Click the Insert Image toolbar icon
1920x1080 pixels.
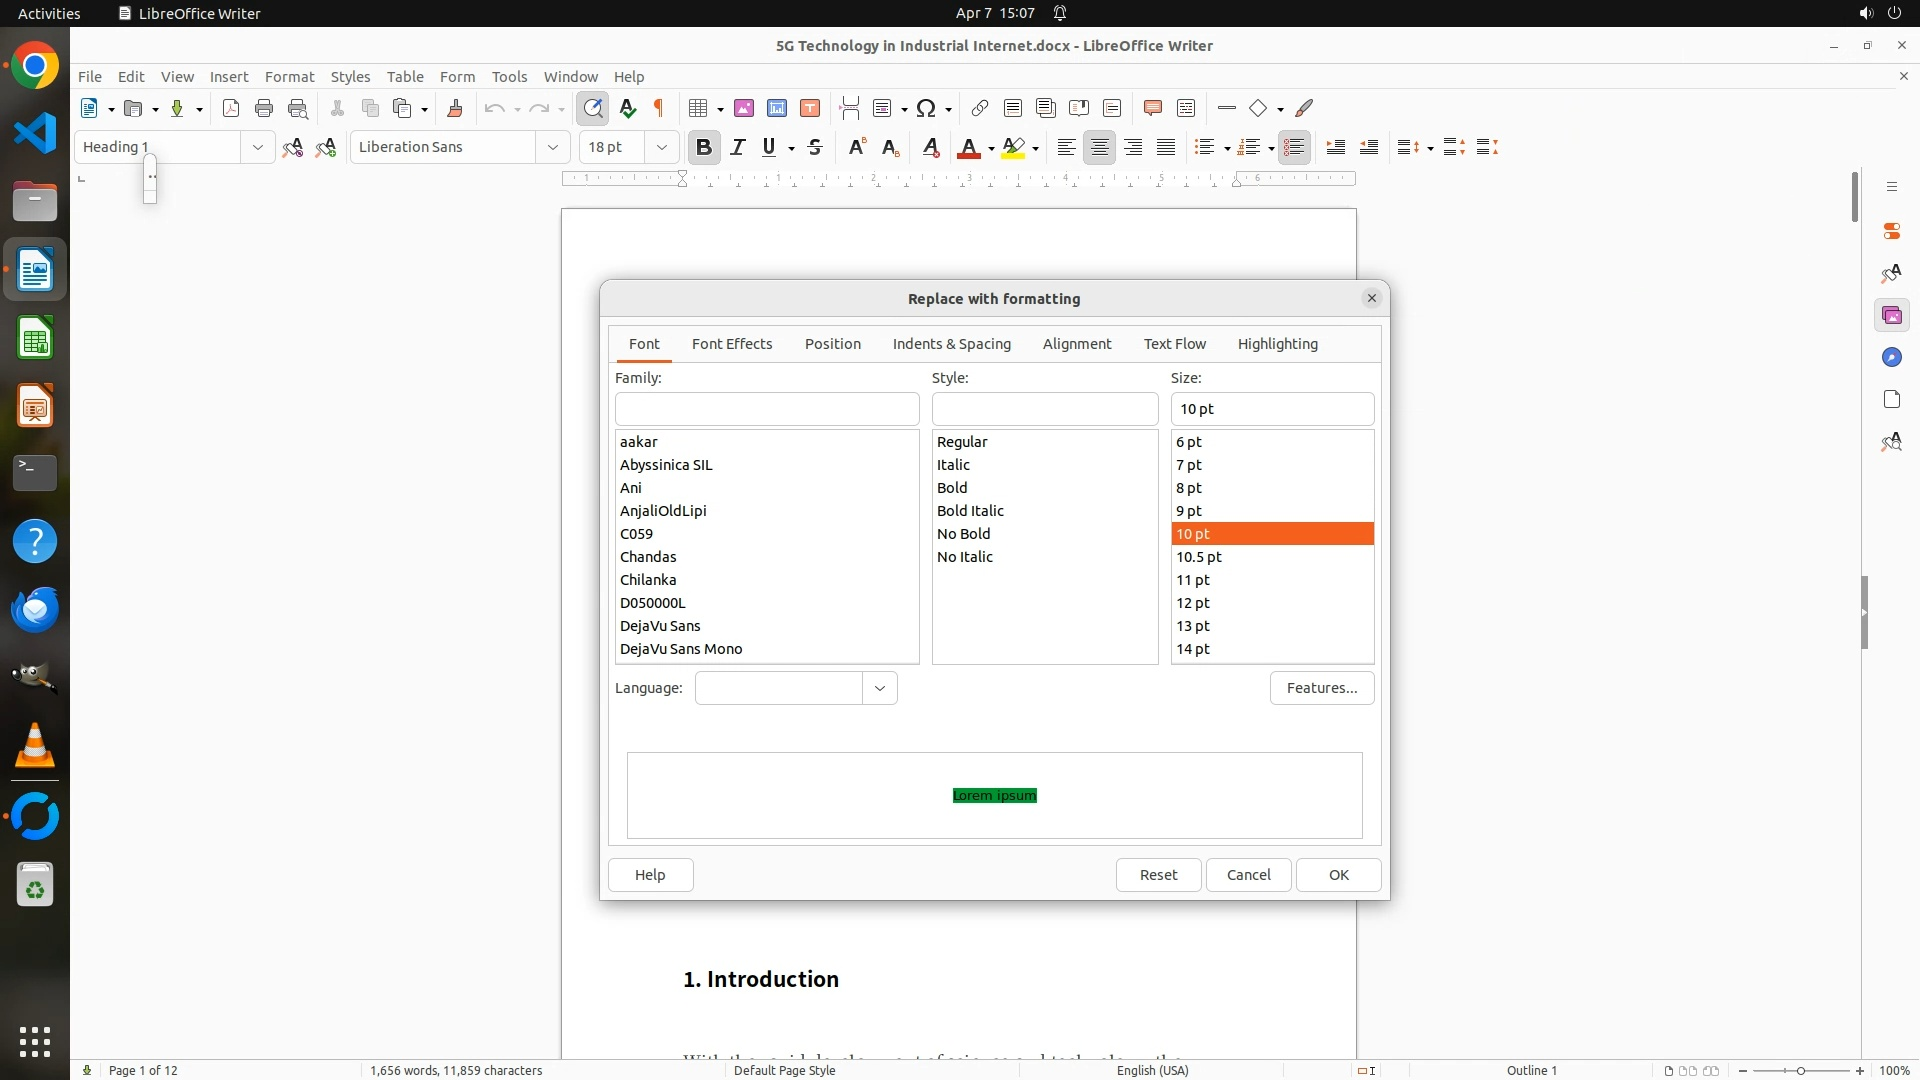[744, 108]
